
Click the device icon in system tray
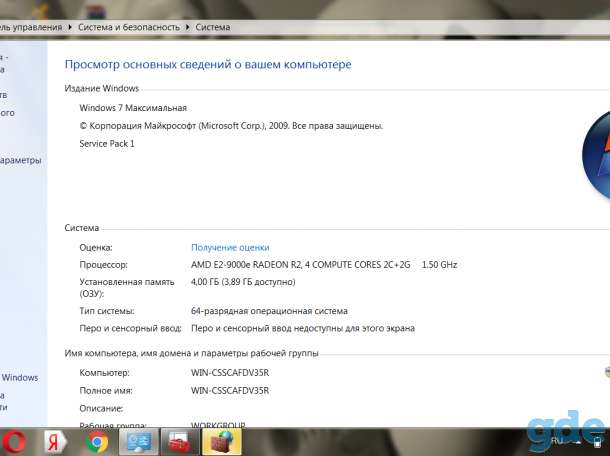[x=597, y=443]
